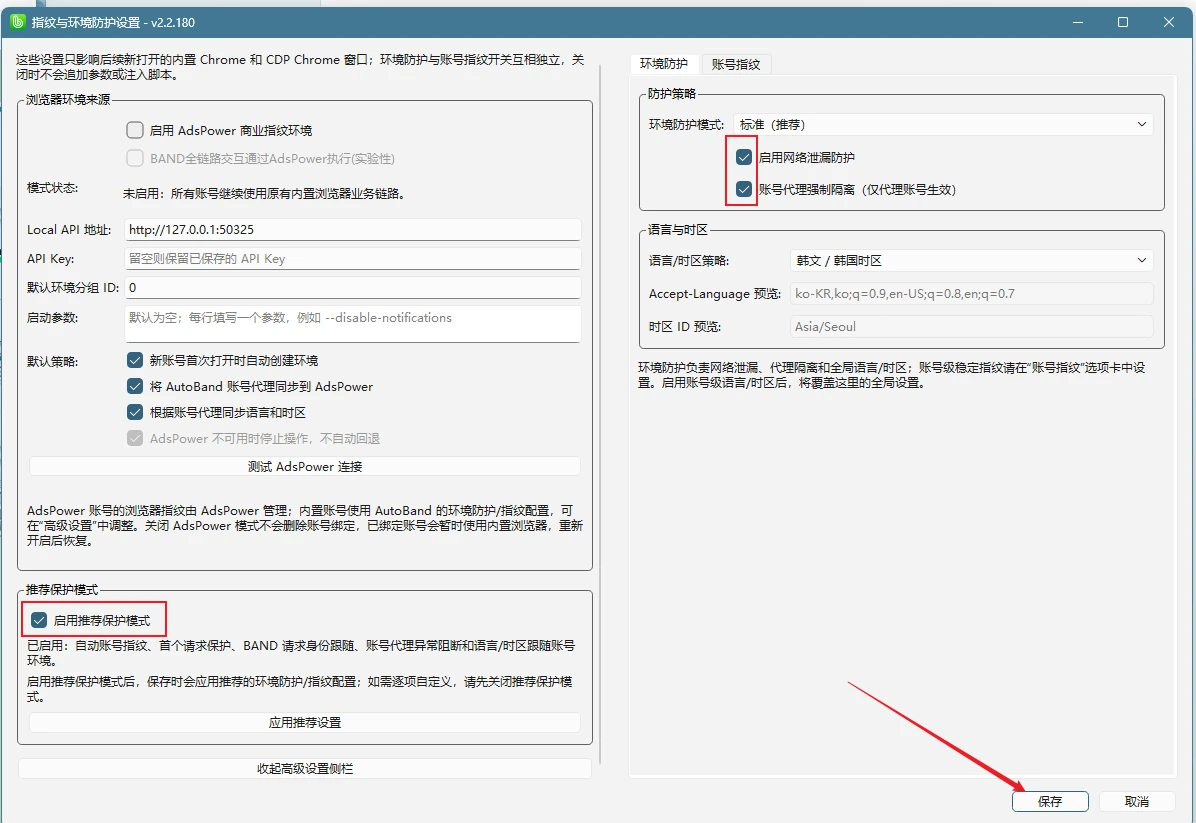1196x823 pixels.
Task: Click API Key input field
Action: [352, 259]
